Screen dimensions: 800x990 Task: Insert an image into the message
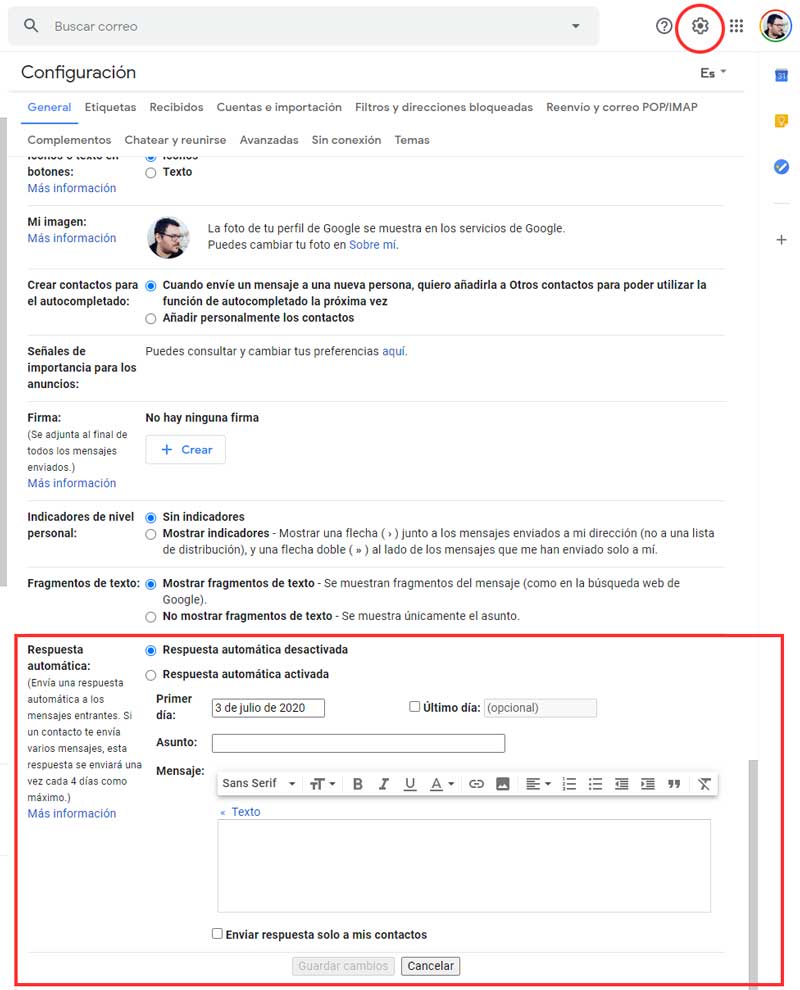point(502,784)
